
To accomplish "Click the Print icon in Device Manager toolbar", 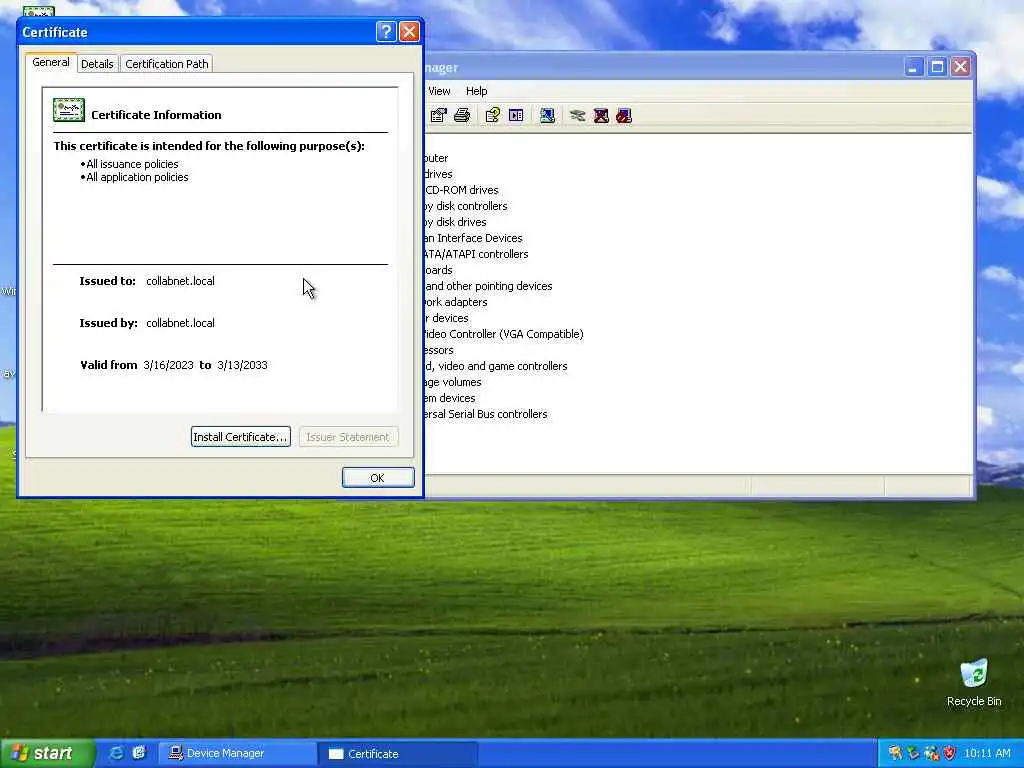I will pyautogui.click(x=462, y=116).
